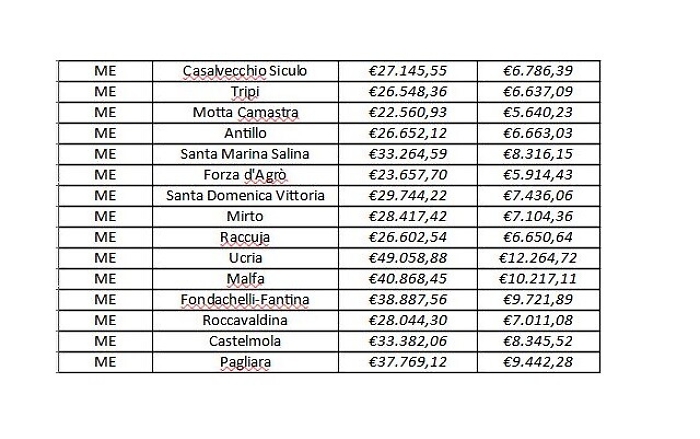Select the Tripi municipality cell

click(245, 92)
